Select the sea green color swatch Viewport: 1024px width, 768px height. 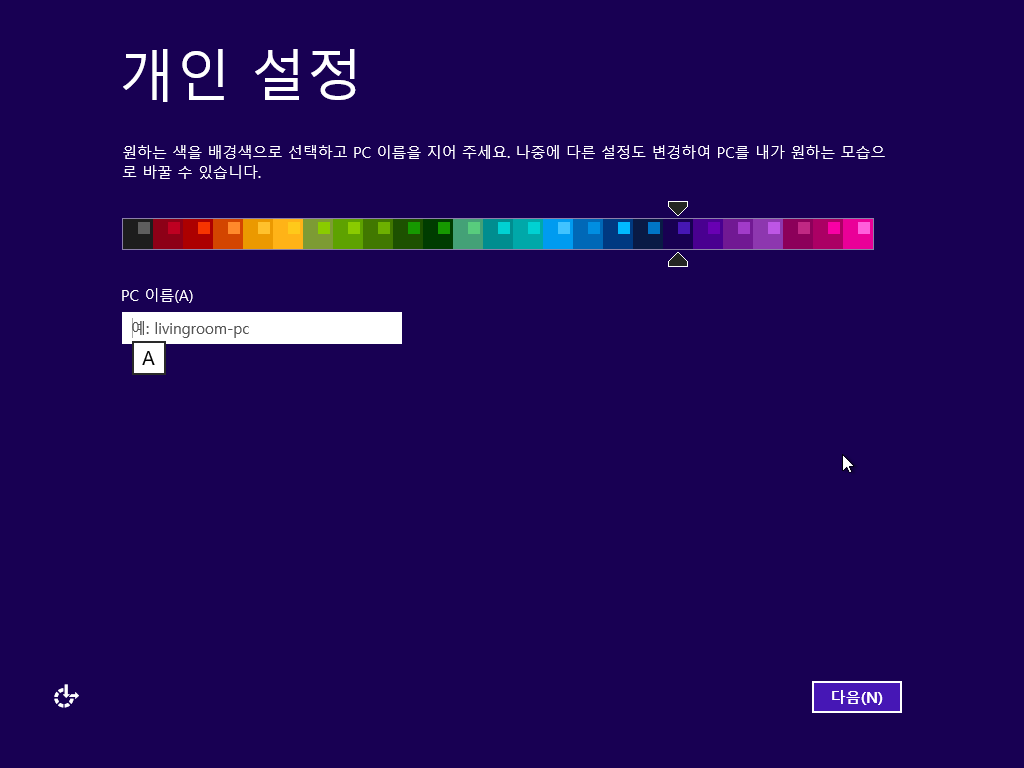pyautogui.click(x=468, y=234)
